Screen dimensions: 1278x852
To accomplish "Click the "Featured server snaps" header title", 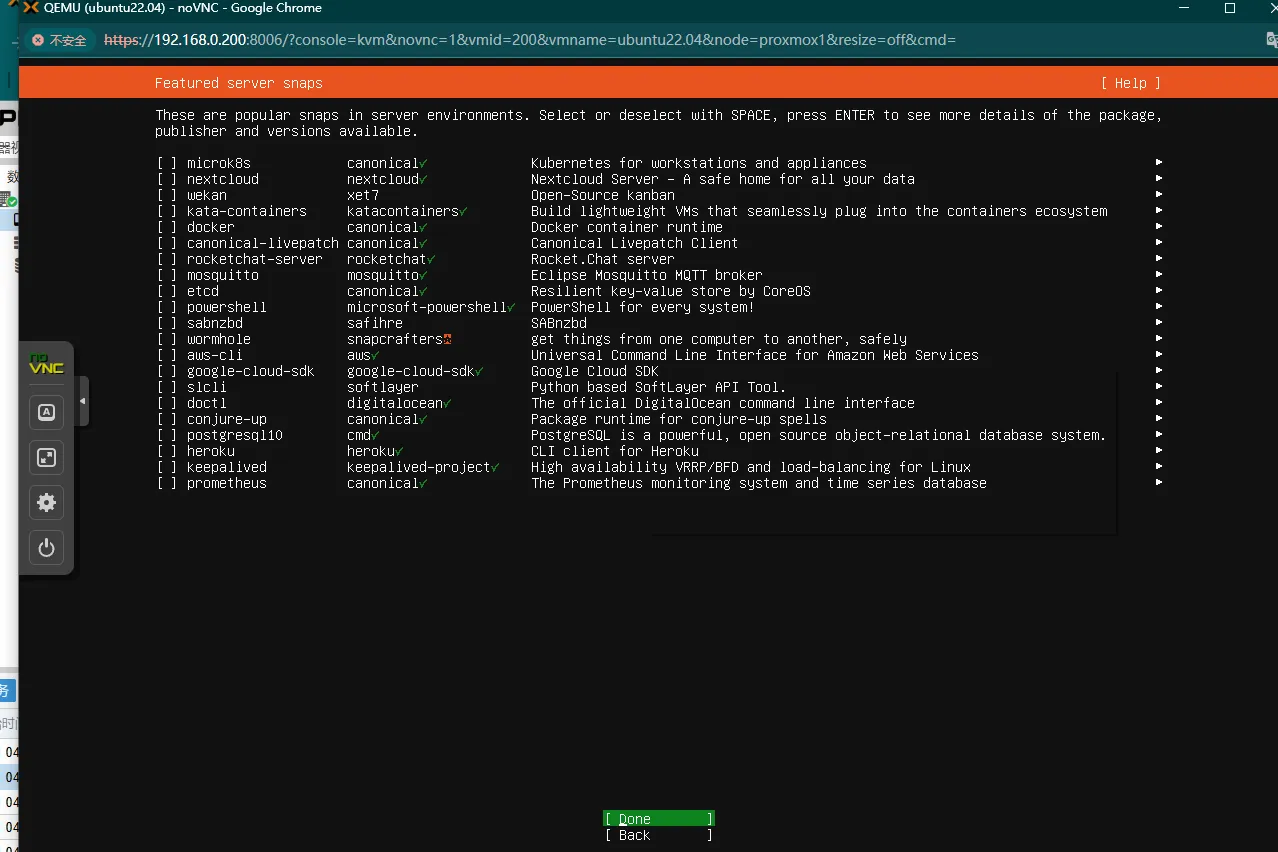I will [x=239, y=83].
